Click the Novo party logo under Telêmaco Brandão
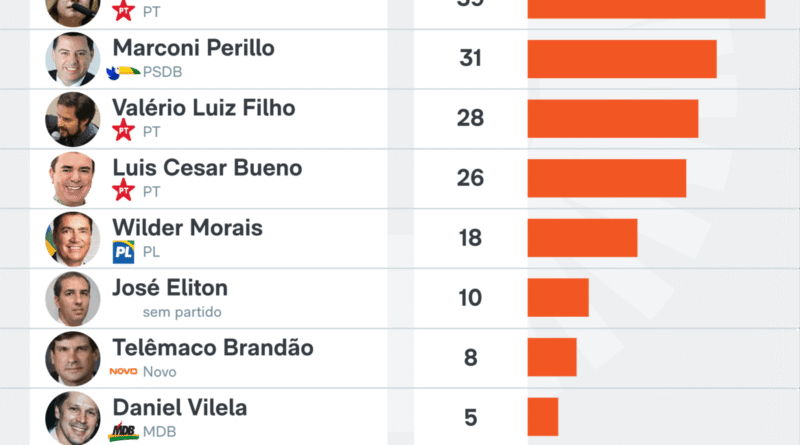This screenshot has height=445, width=800. coord(123,372)
